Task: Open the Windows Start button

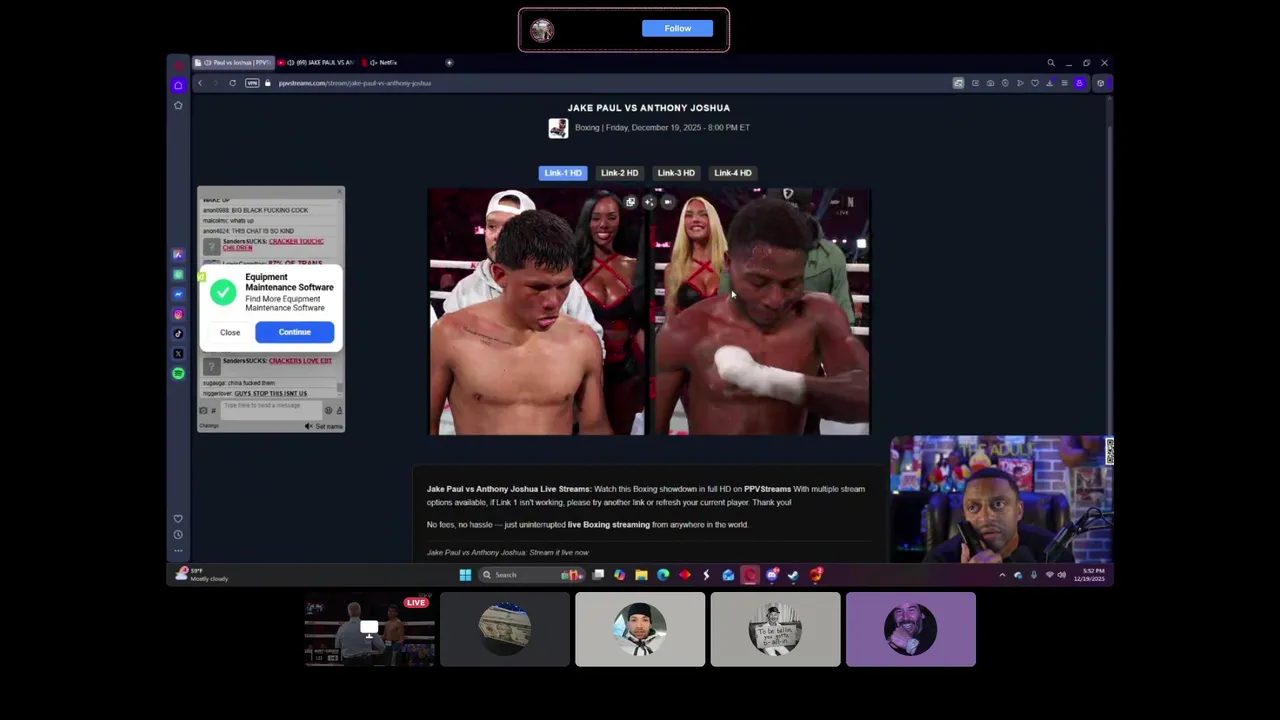Action: point(465,575)
